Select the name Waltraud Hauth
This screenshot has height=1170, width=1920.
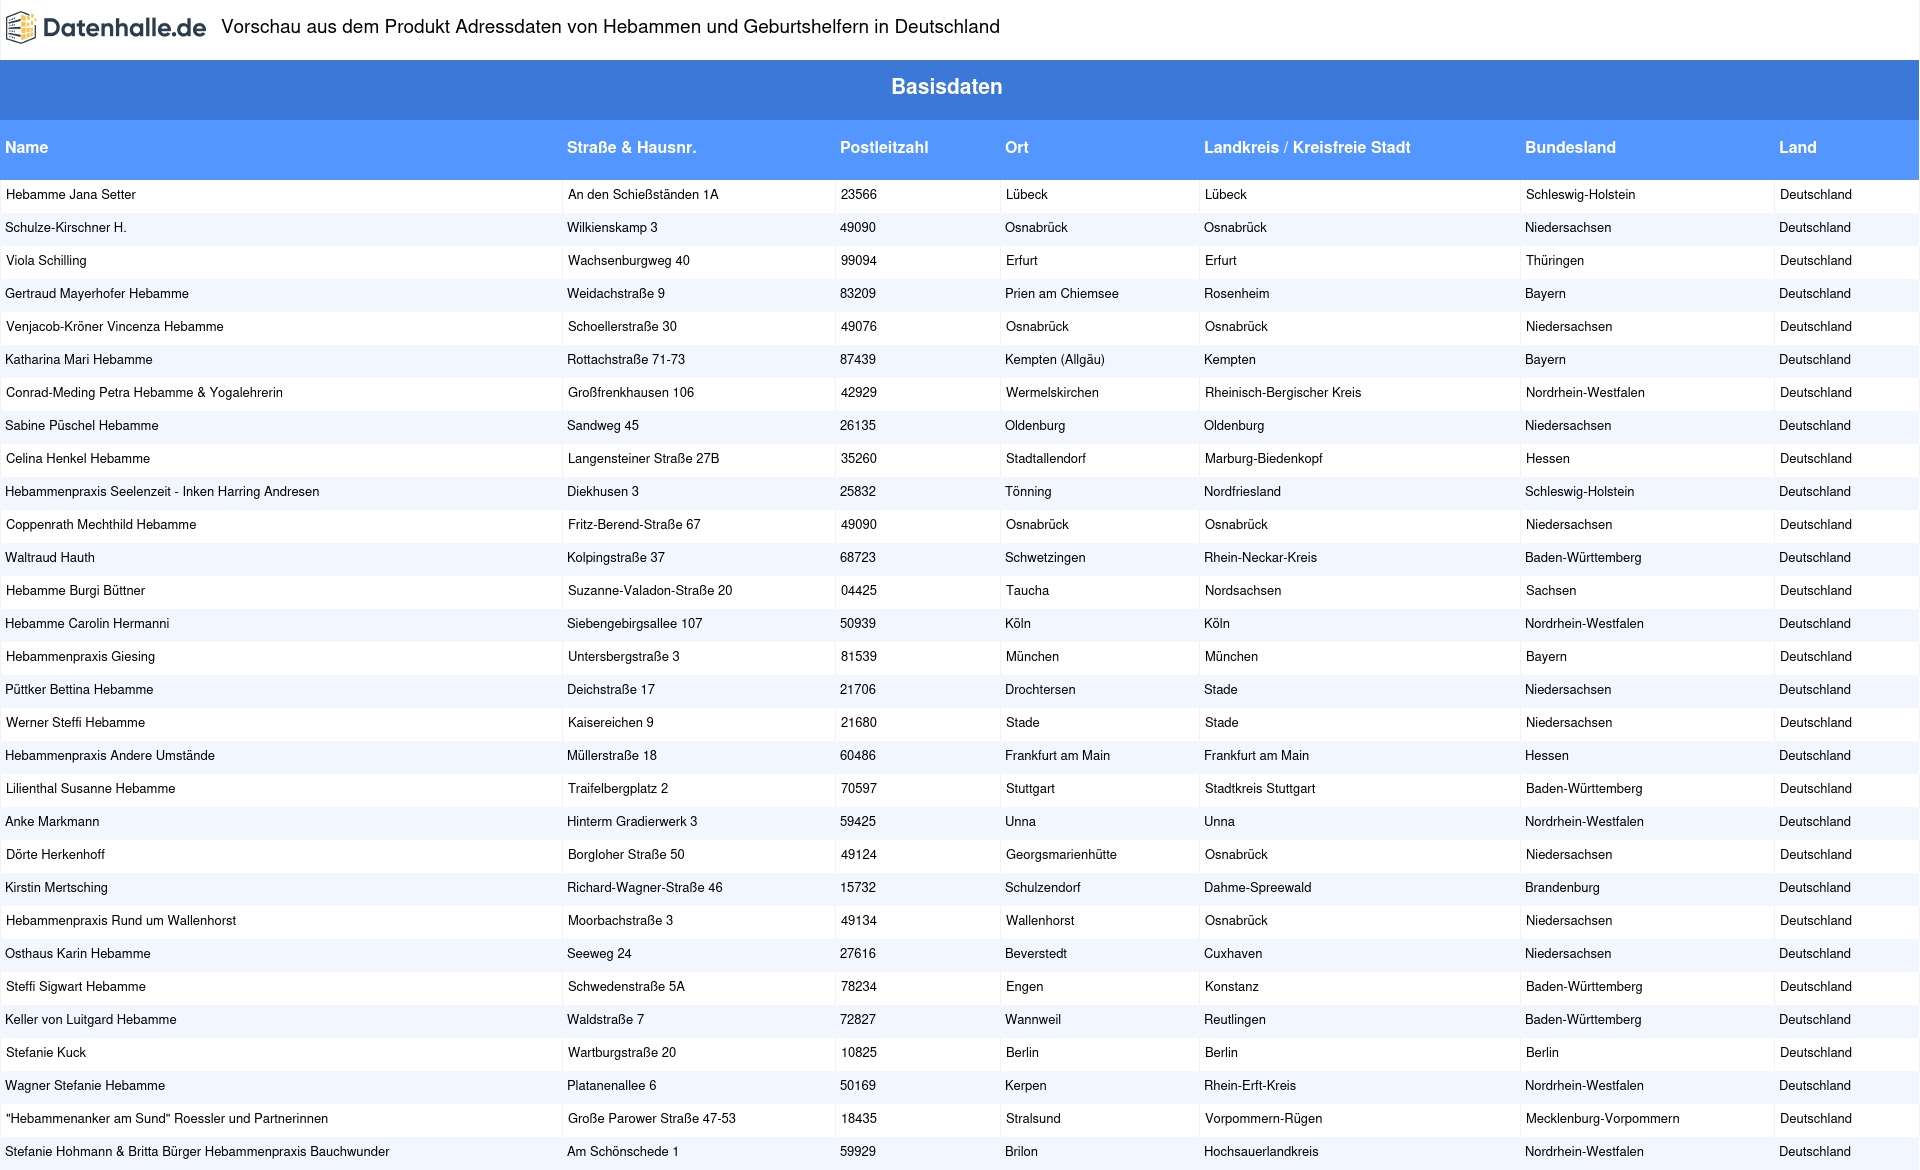[50, 558]
